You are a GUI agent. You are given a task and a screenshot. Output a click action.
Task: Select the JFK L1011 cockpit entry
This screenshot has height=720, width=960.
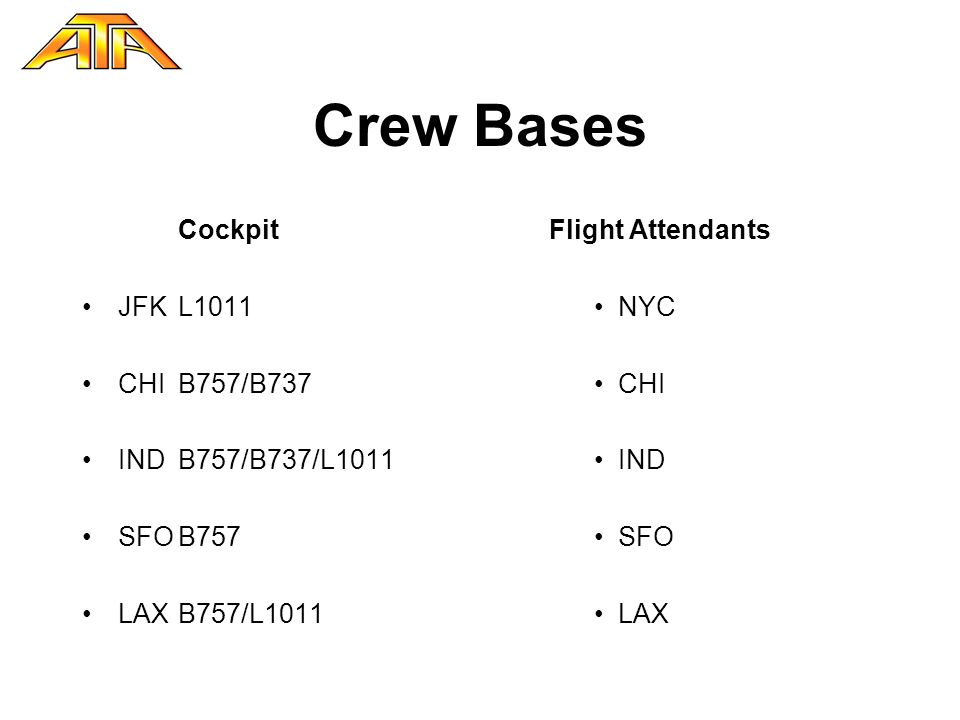pyautogui.click(x=184, y=307)
